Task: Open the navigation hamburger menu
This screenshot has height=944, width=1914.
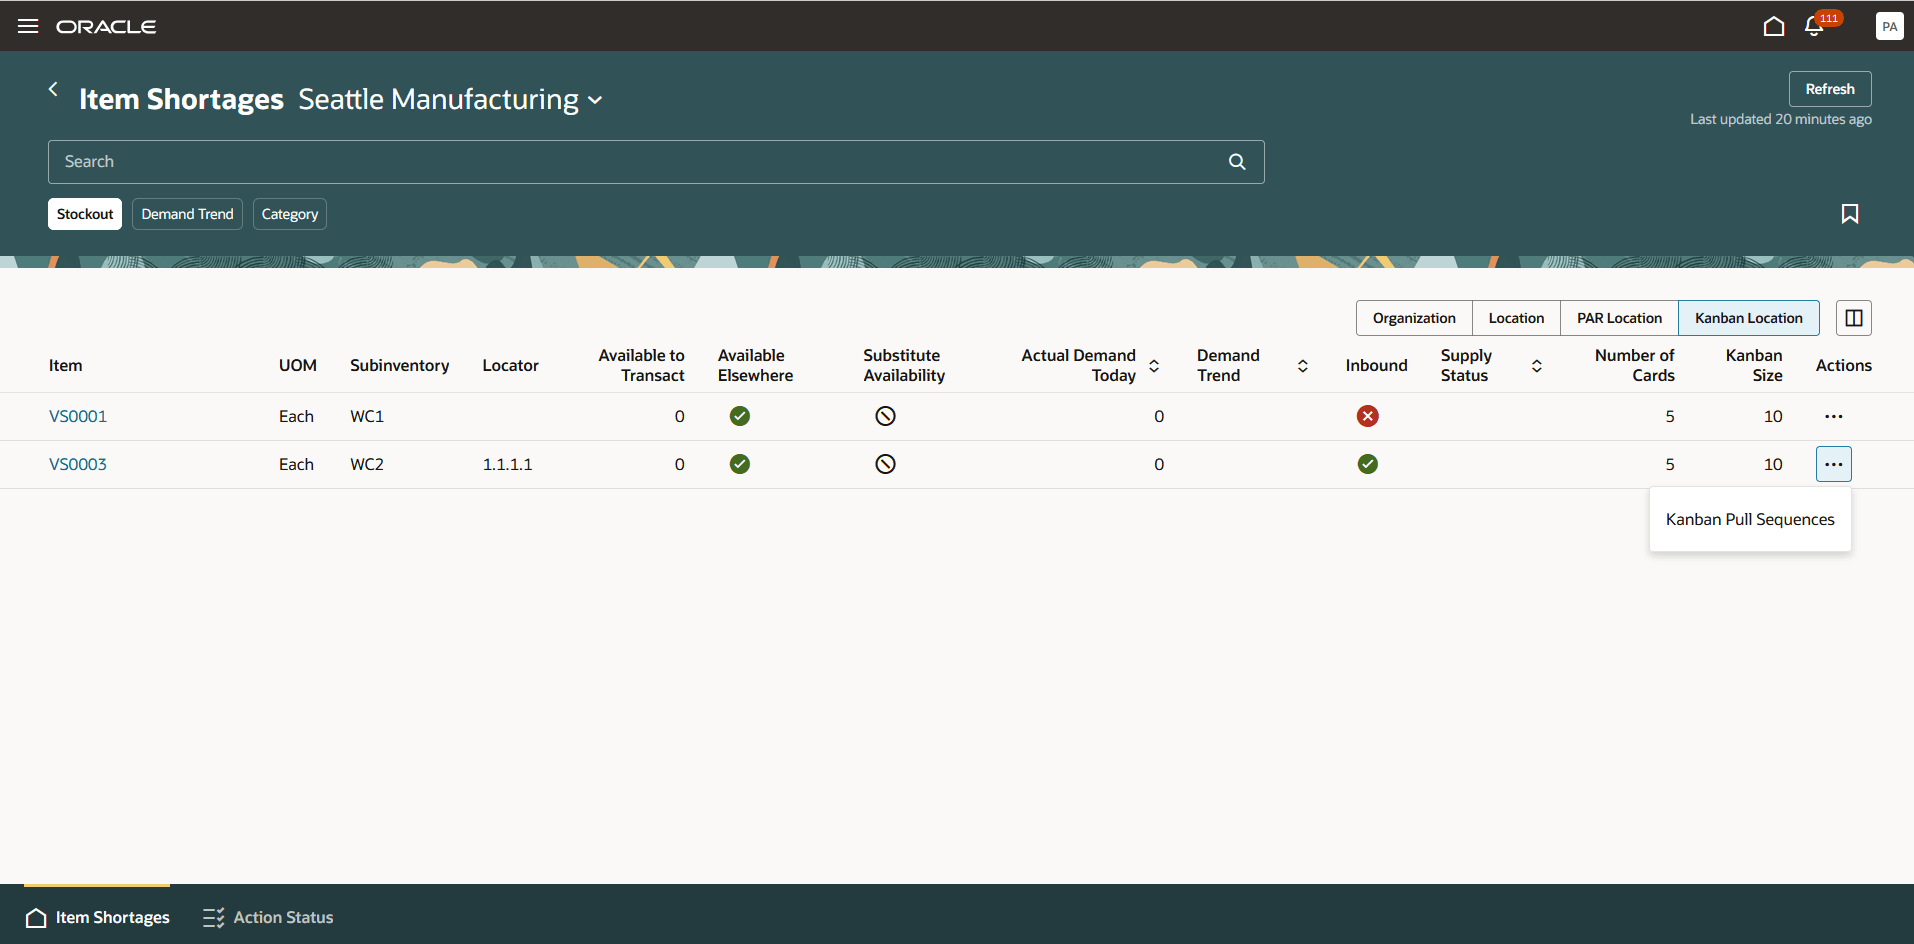Action: click(x=27, y=26)
